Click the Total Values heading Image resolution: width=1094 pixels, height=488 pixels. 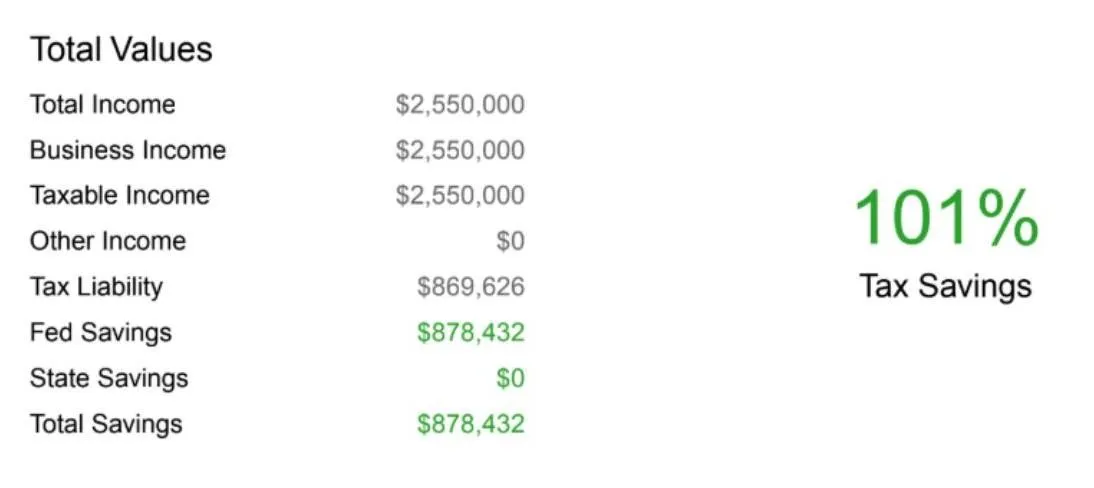coord(121,50)
